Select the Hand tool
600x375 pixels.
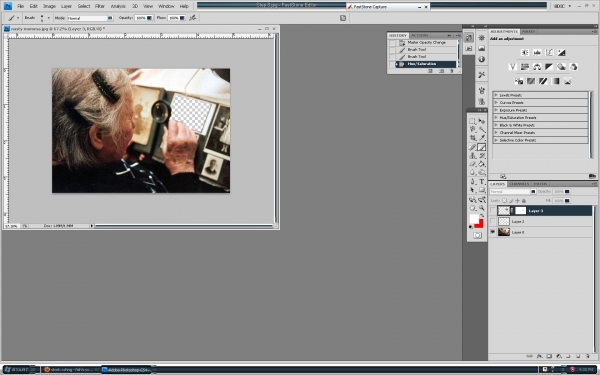(473, 208)
